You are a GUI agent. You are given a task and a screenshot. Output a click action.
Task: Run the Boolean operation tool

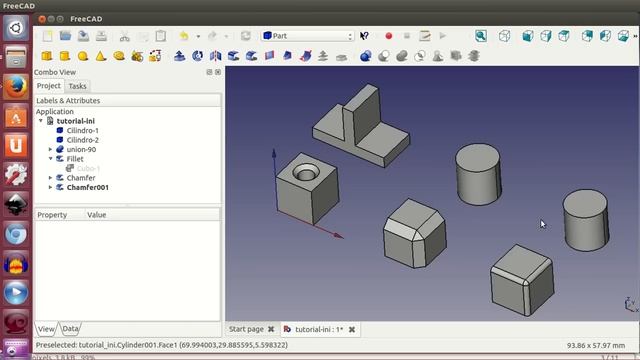(x=366, y=56)
